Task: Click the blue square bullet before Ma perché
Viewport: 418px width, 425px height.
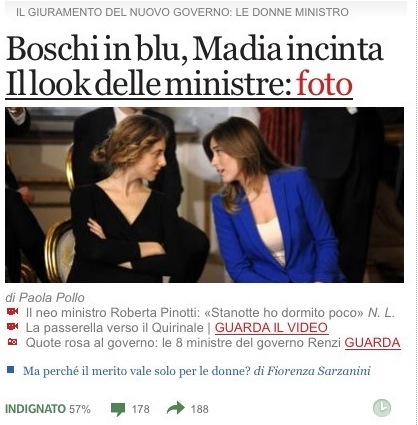Action: pos(11,369)
